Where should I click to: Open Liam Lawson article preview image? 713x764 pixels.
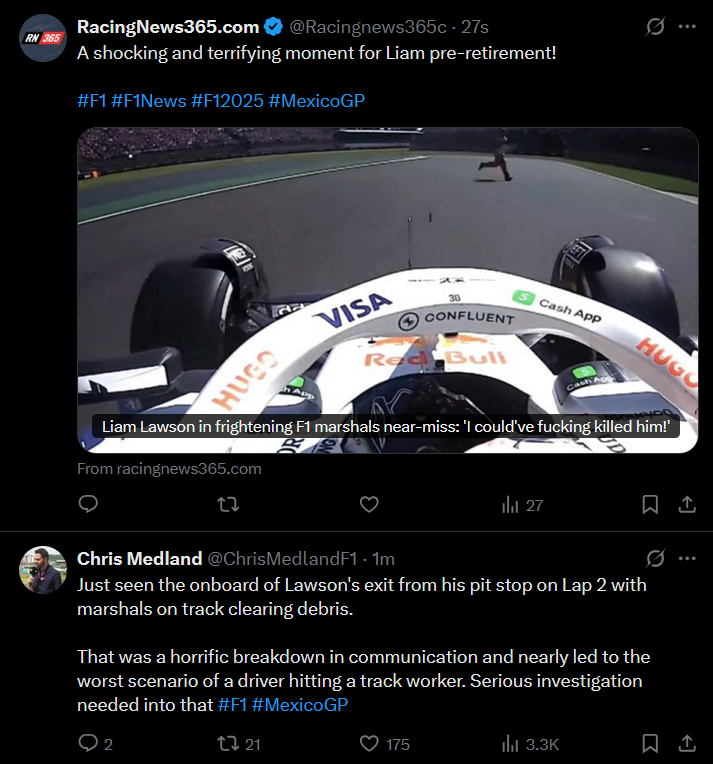click(387, 290)
